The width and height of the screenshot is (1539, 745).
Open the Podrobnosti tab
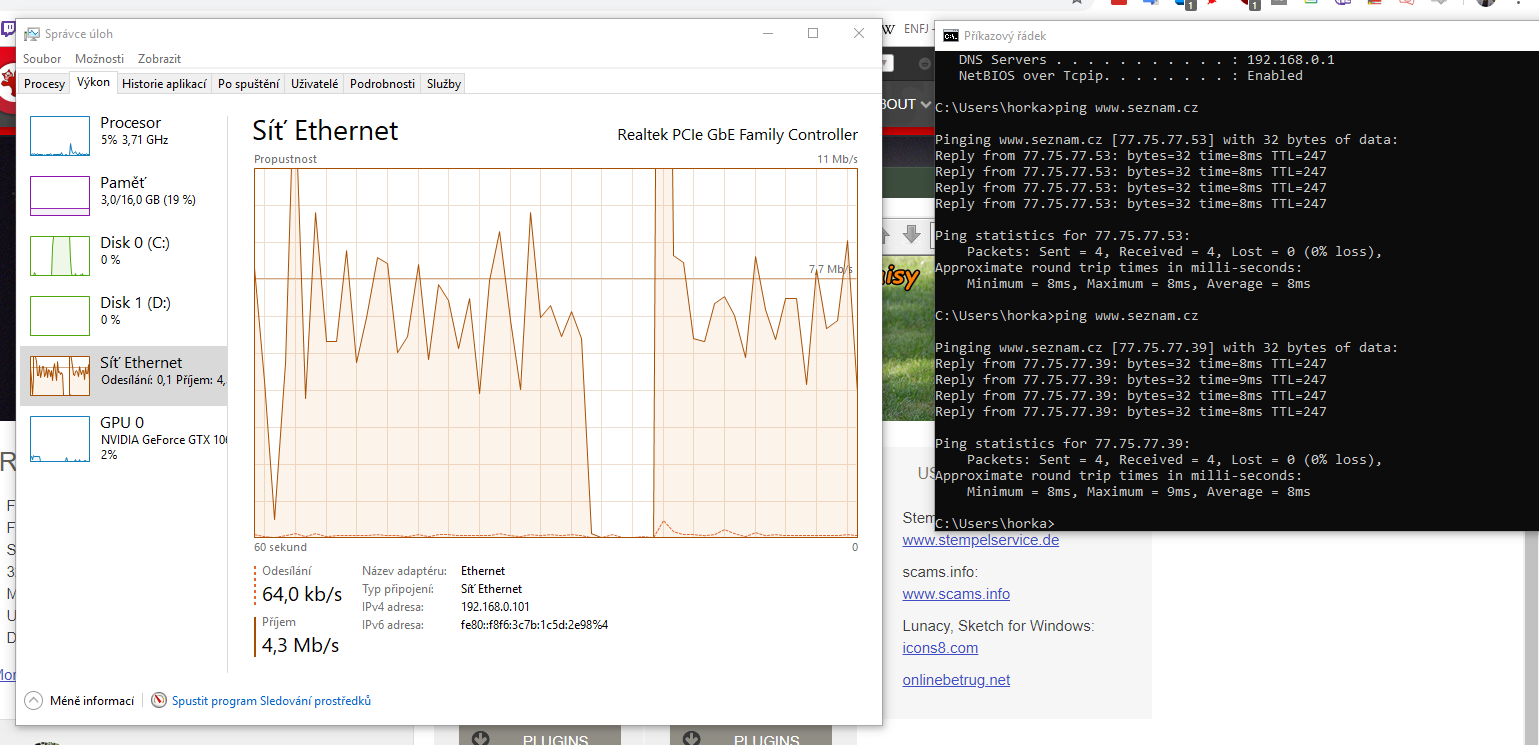pos(382,84)
